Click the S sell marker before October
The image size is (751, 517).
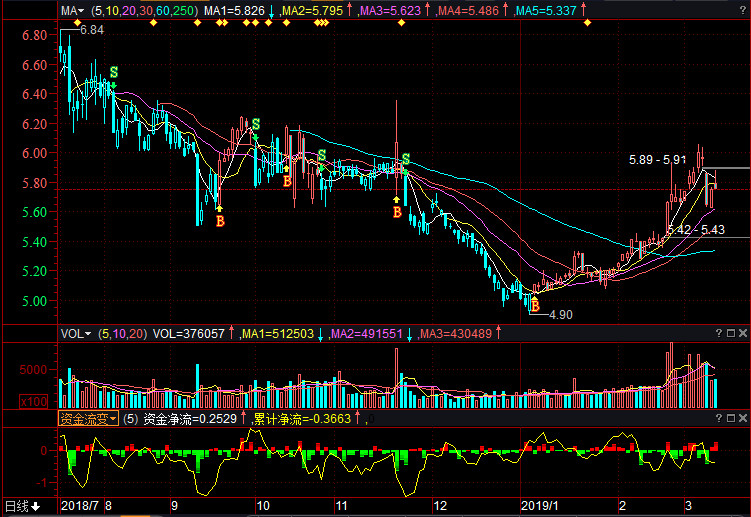(255, 125)
